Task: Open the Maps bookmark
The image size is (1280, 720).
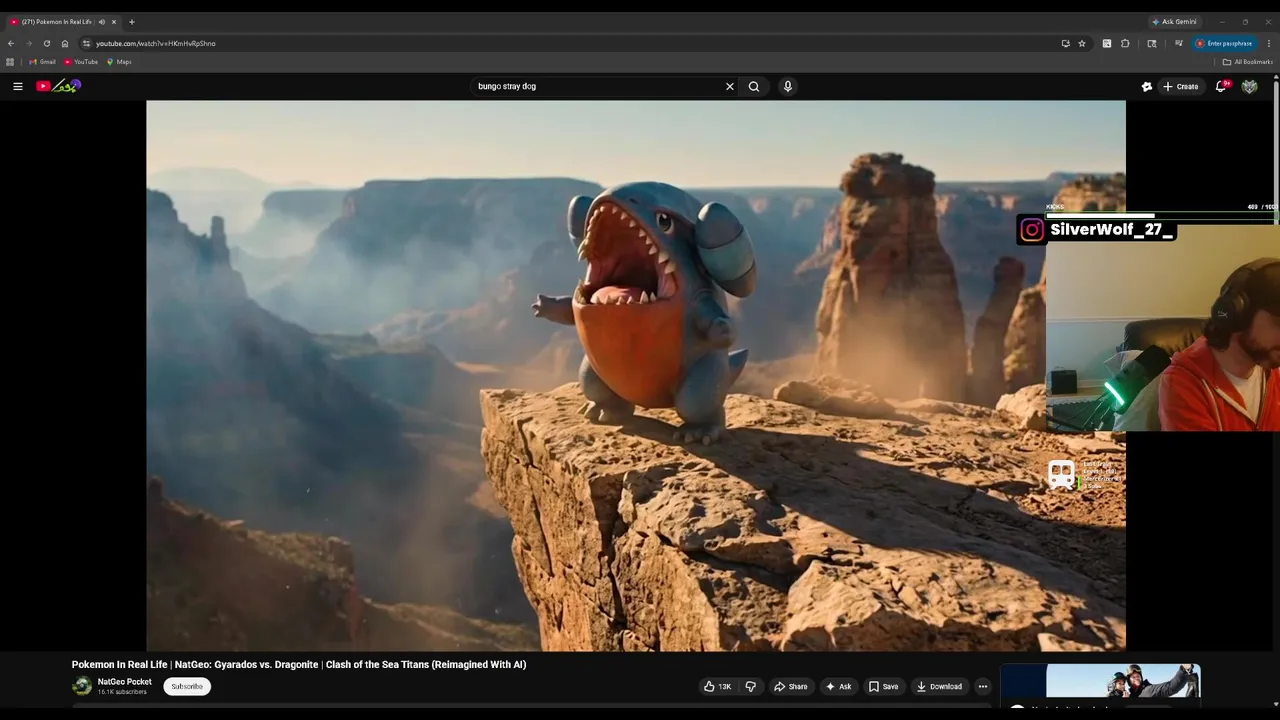Action: point(119,62)
